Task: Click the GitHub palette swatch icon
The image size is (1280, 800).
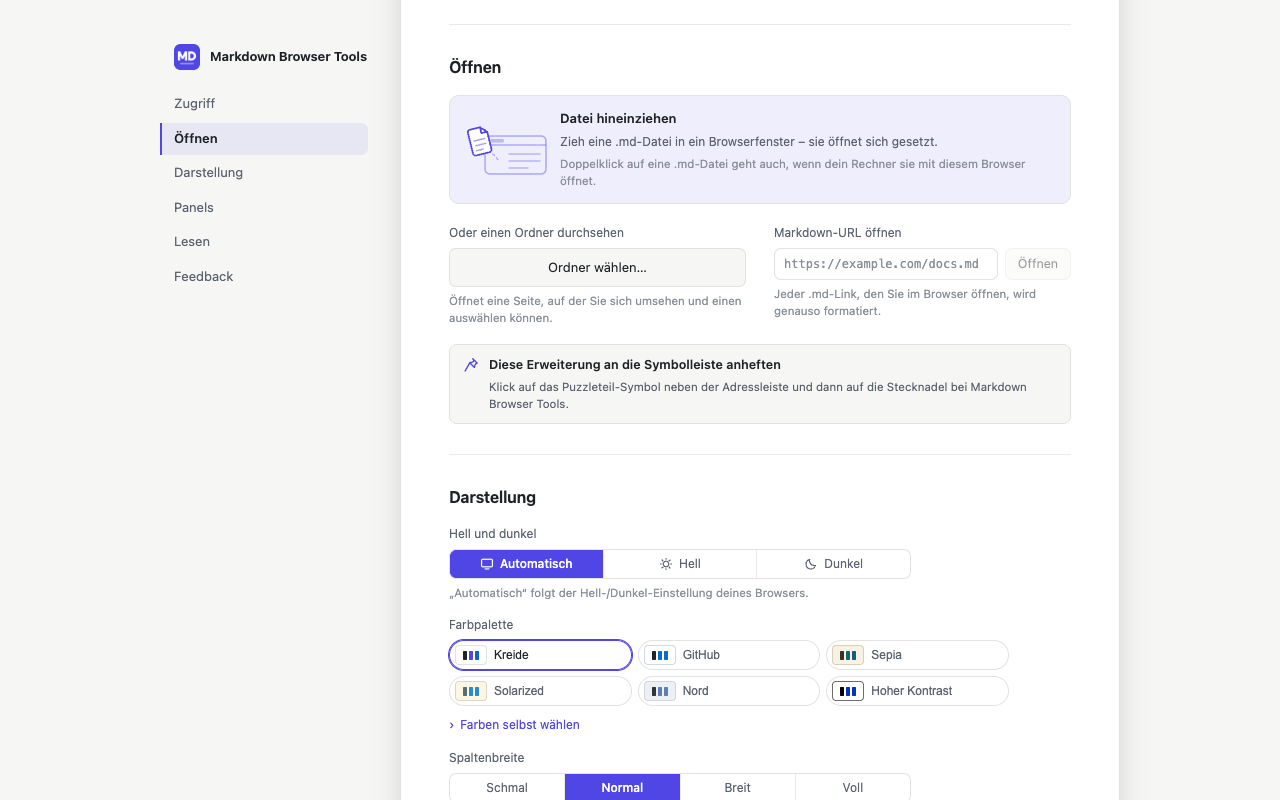Action: (x=660, y=655)
